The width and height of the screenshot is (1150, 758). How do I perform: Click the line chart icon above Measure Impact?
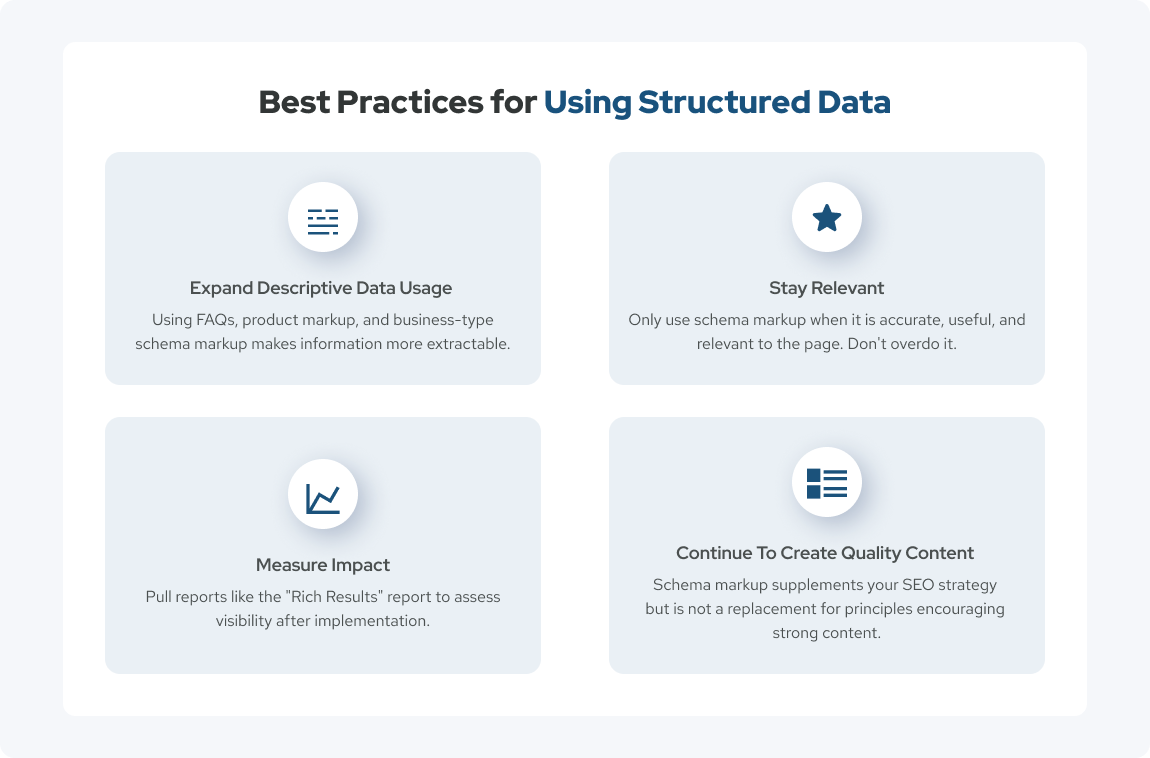click(x=323, y=498)
